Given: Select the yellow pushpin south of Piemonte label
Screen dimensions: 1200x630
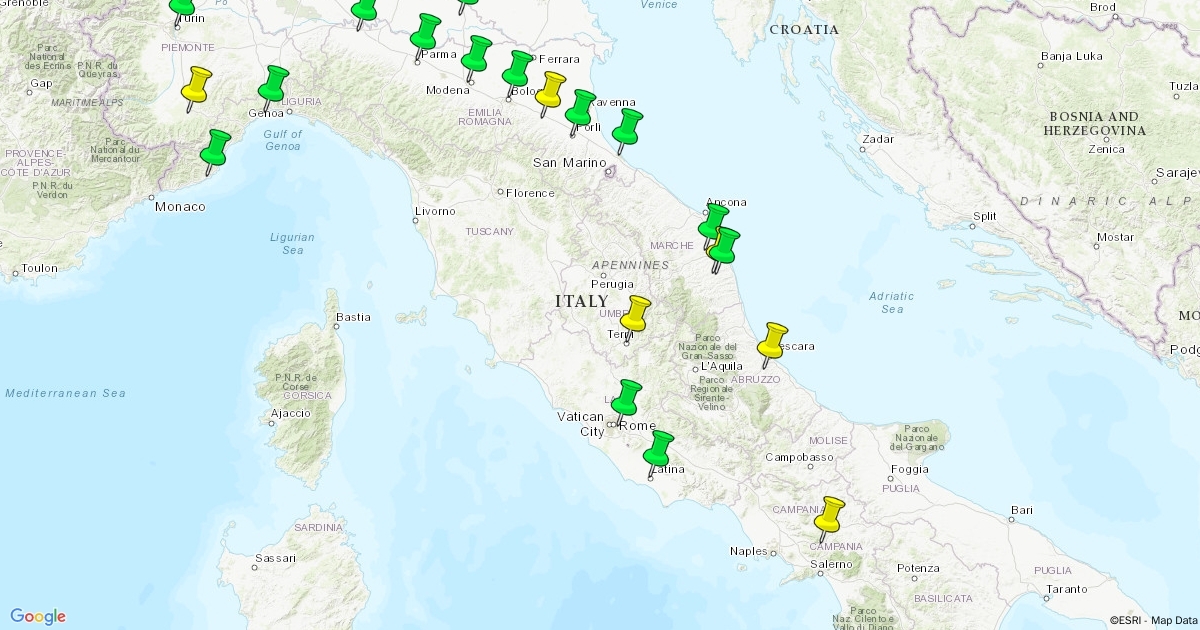Looking at the screenshot, I should [197, 85].
